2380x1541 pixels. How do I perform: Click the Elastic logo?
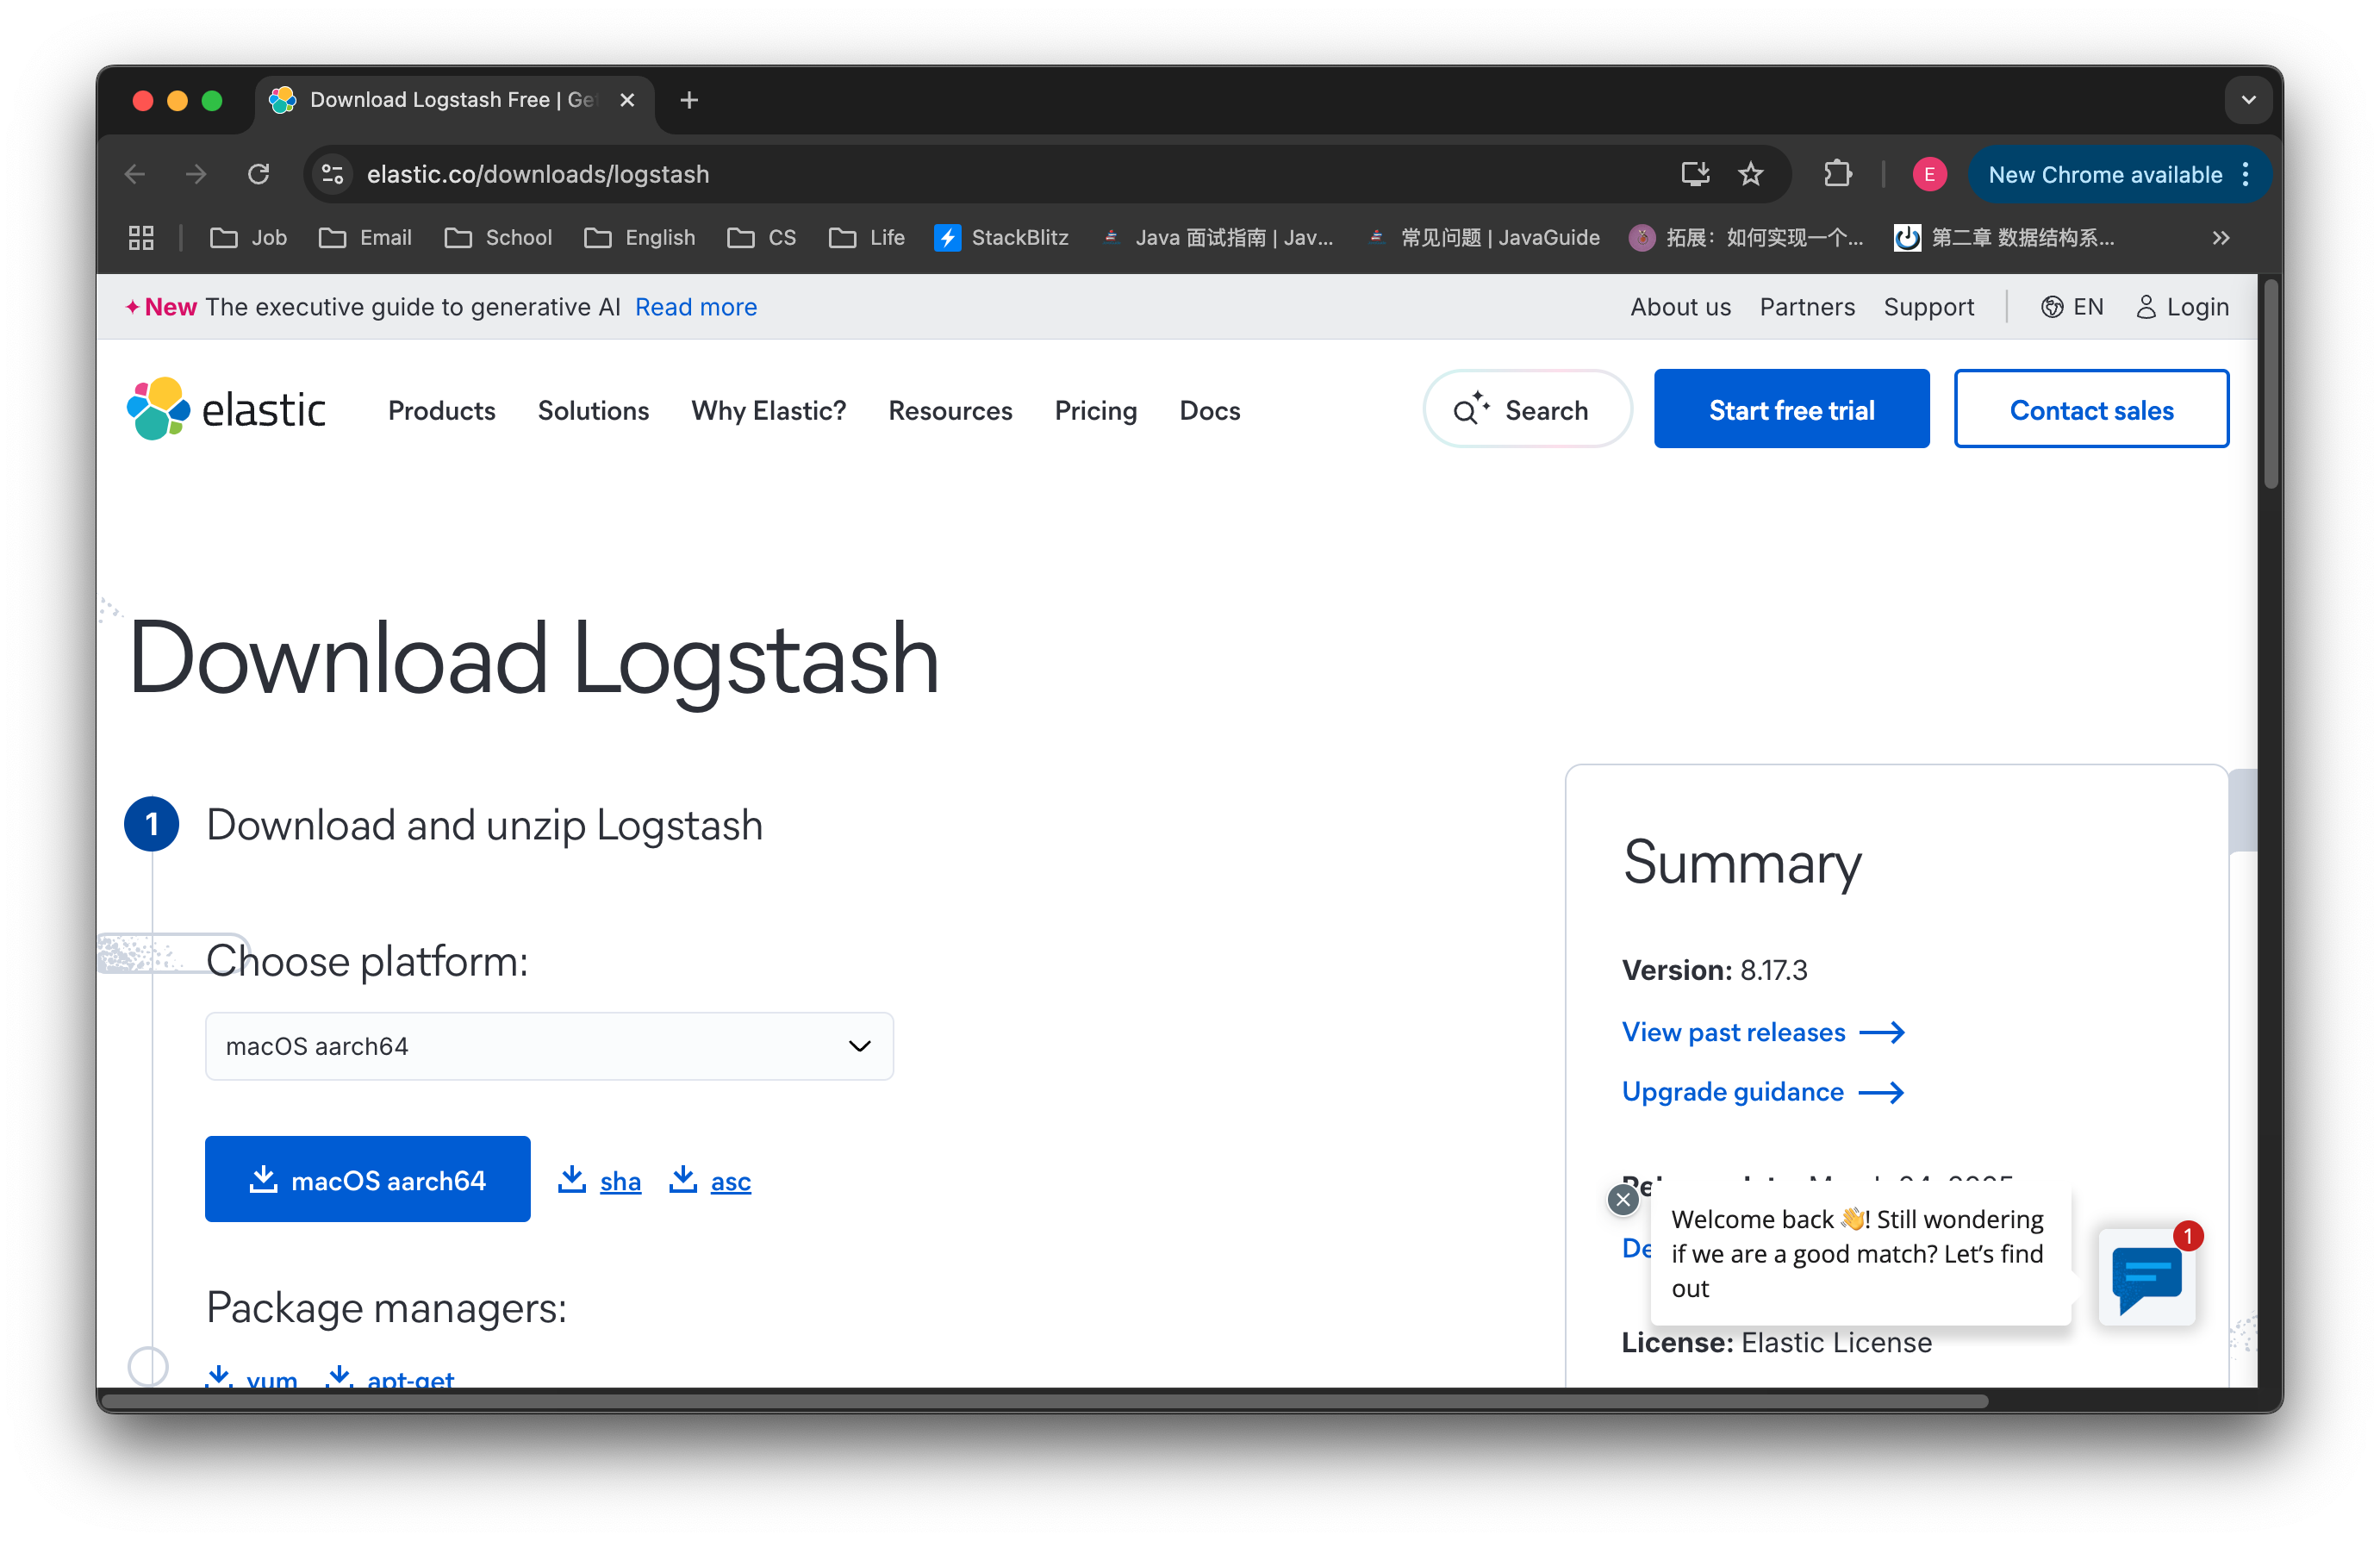click(227, 409)
